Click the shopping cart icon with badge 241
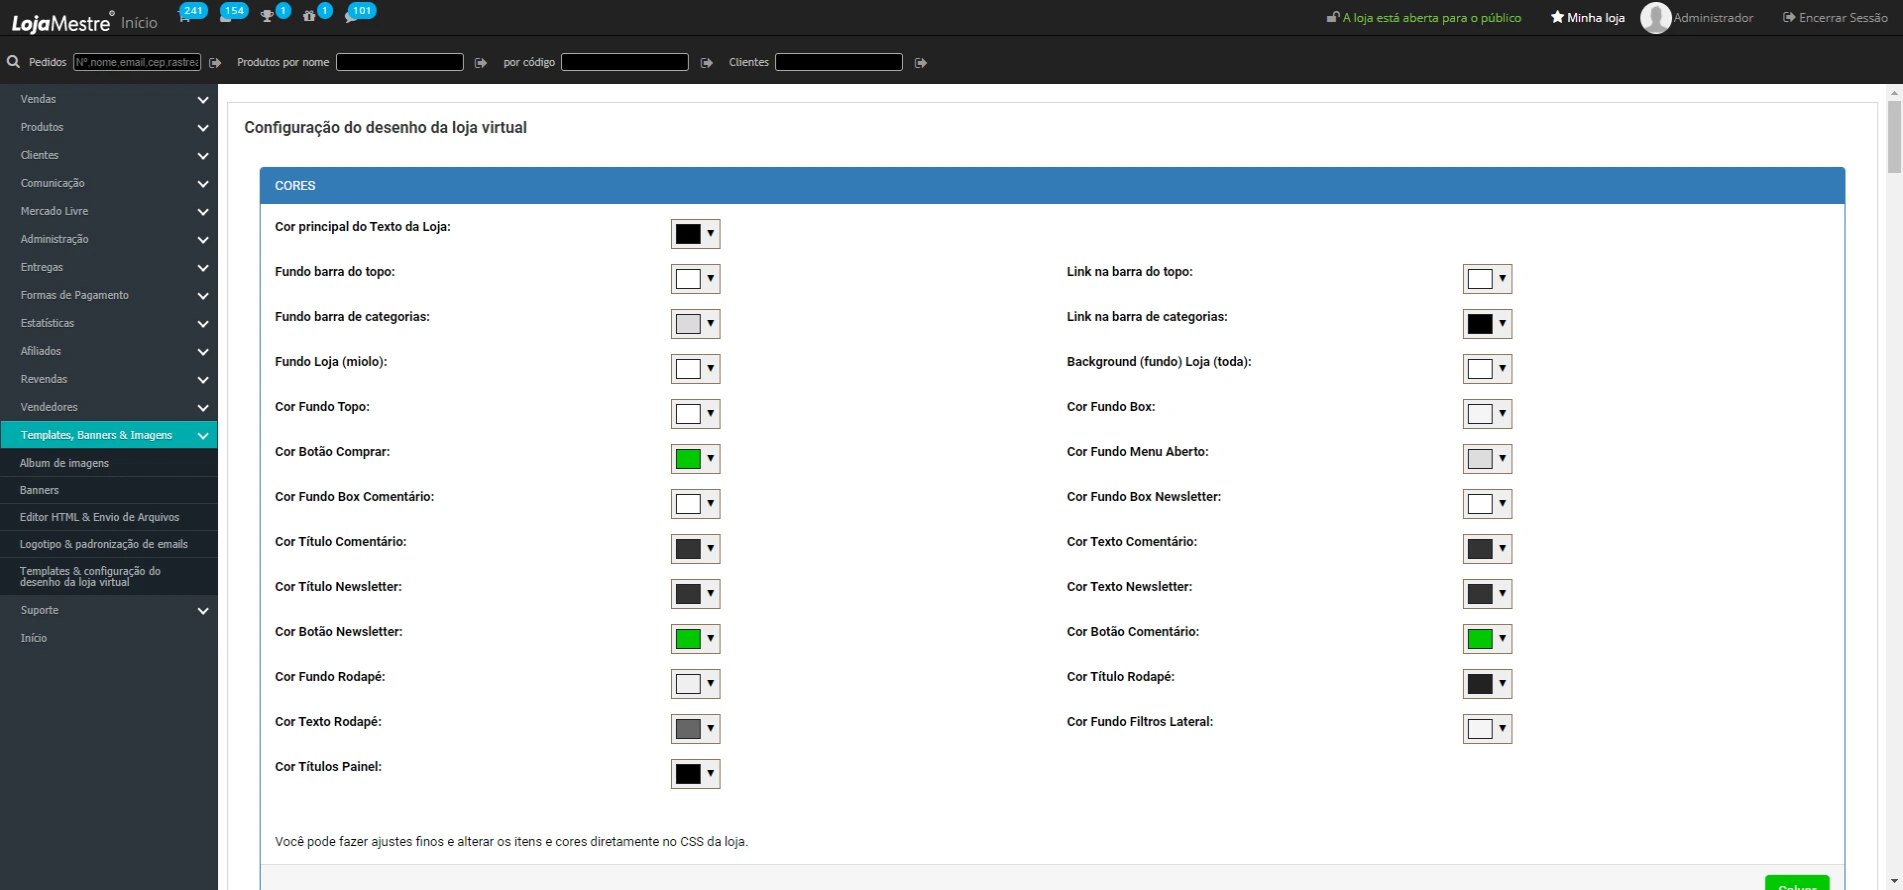The image size is (1903, 890). tap(186, 17)
